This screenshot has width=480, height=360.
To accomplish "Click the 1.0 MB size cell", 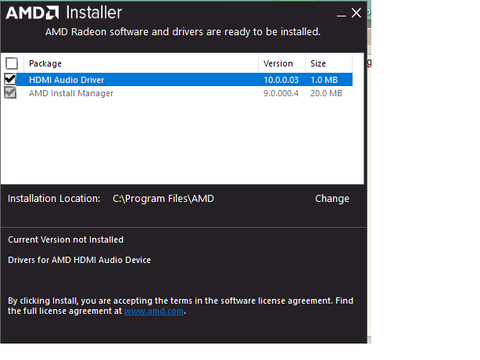I will point(324,80).
